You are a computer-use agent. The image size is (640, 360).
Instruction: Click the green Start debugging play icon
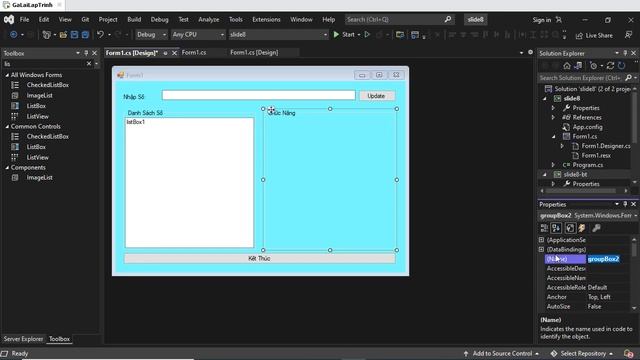click(336, 35)
